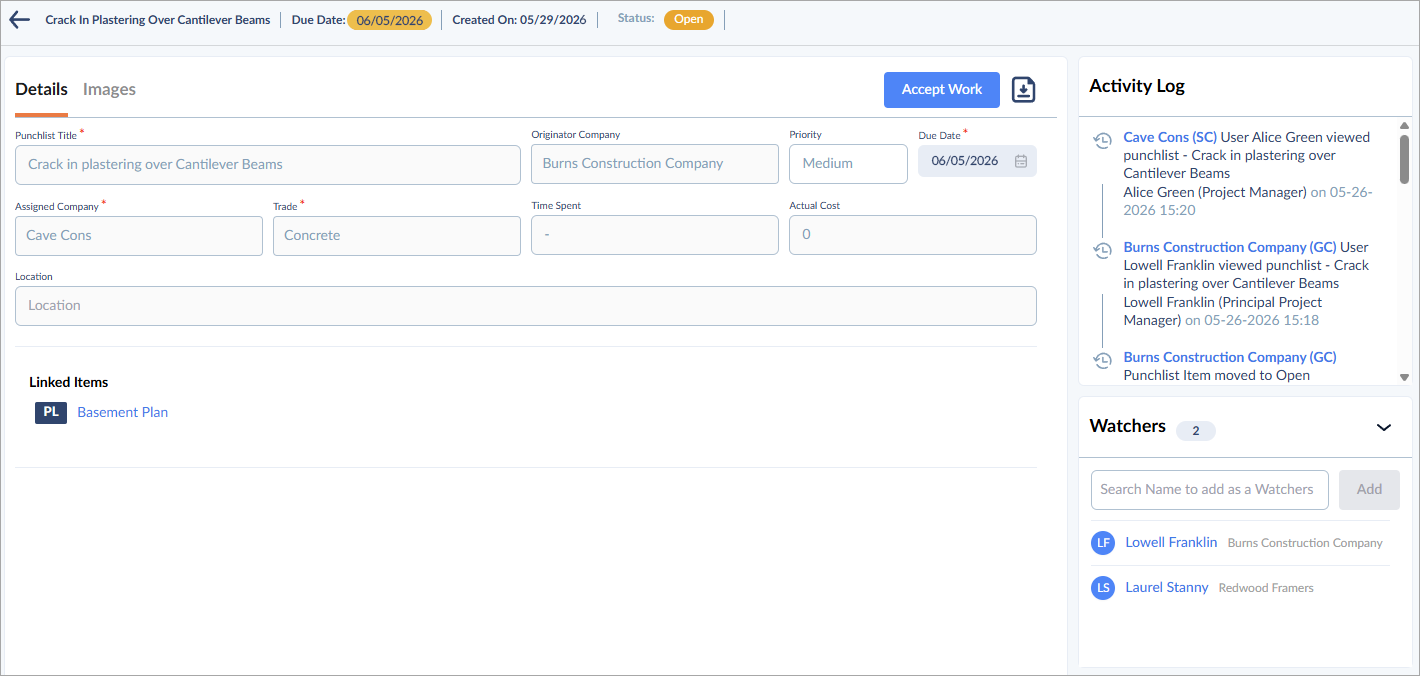Switch to the Images tab
Image resolution: width=1420 pixels, height=676 pixels.
click(109, 90)
